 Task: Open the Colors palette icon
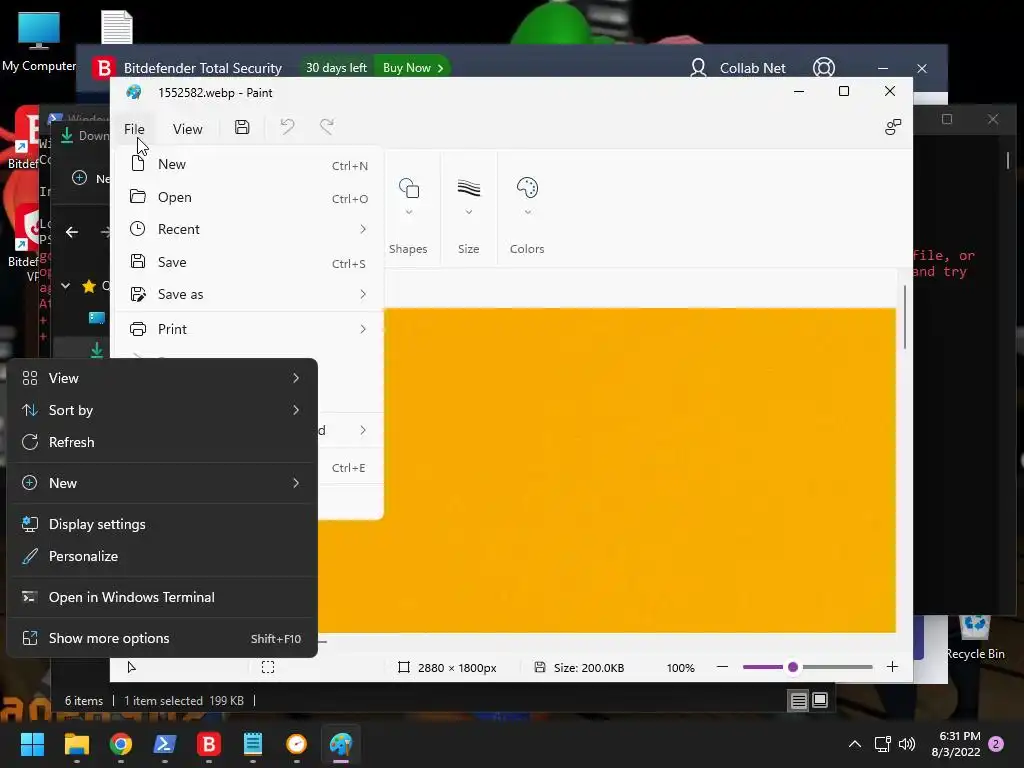tap(527, 188)
